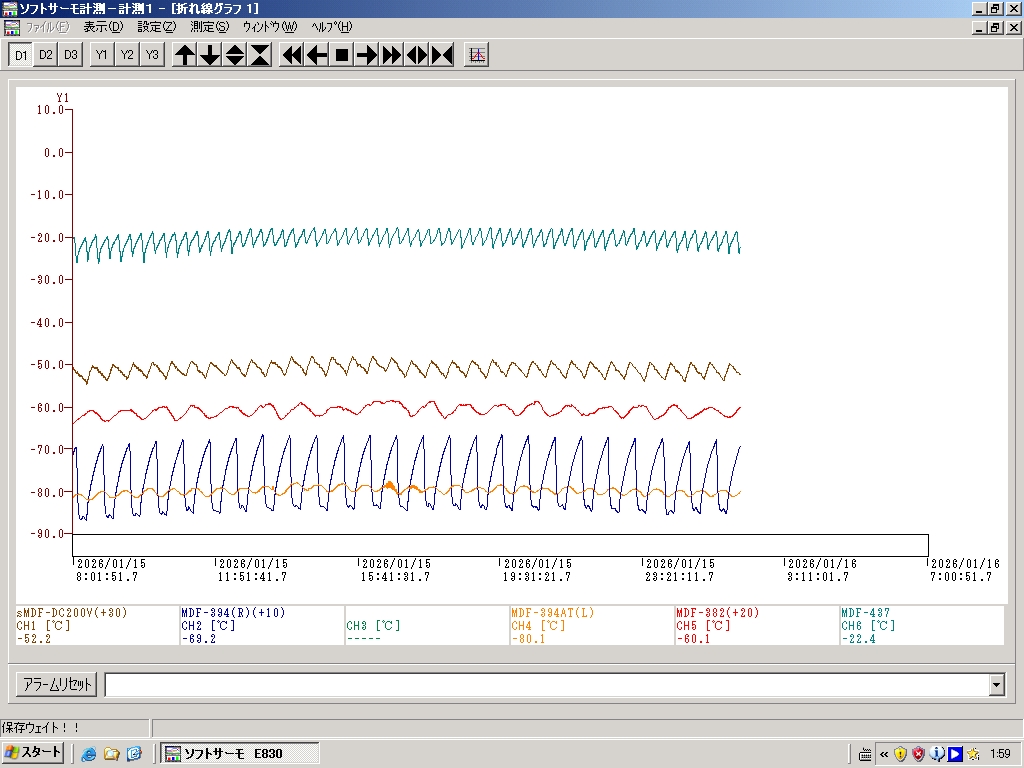Open the 表示(D) menu
1024x768 pixels.
coord(103,27)
